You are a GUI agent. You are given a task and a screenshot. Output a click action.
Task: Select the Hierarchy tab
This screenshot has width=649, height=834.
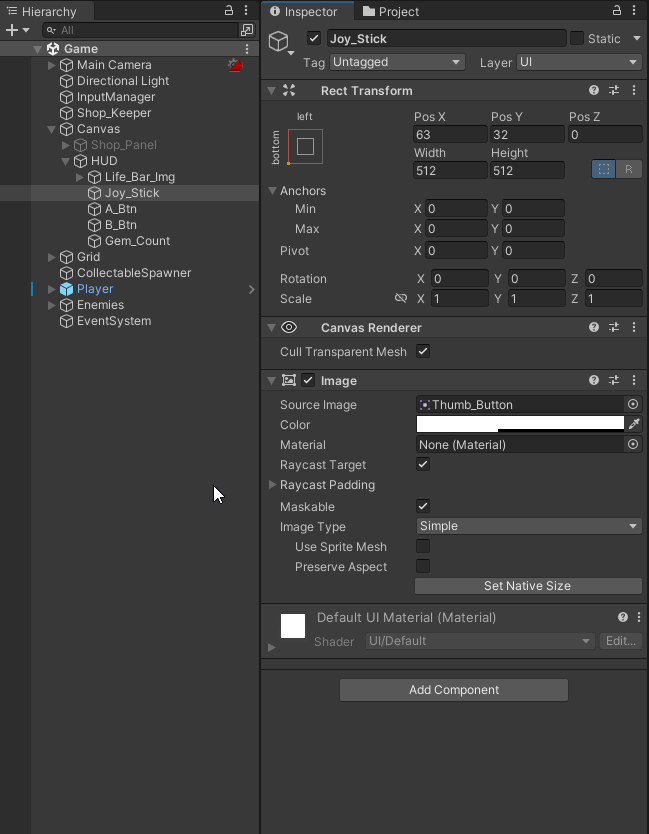(x=47, y=11)
